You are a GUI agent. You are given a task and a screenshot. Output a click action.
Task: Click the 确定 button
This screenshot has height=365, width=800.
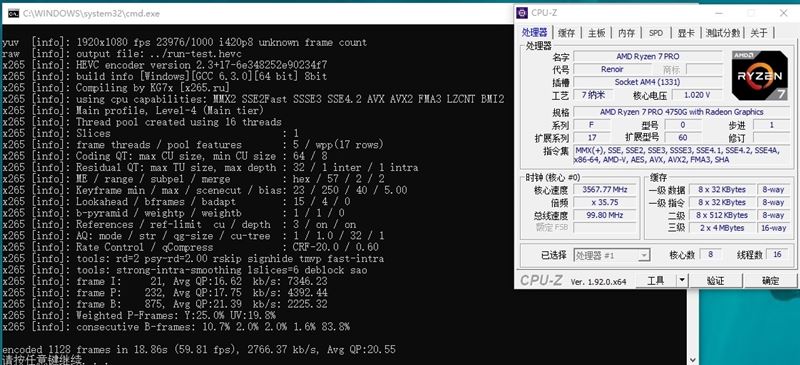pos(770,281)
